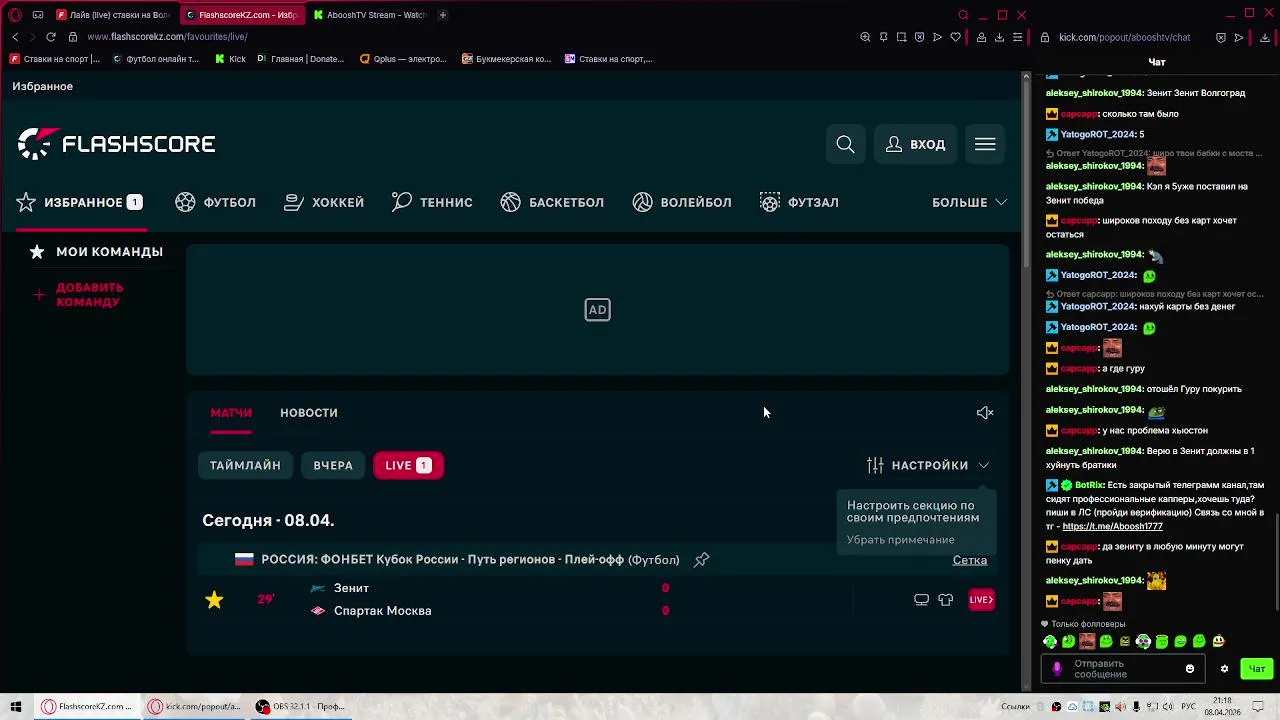
Task: Focus the flashscorekz.com address bar
Action: pyautogui.click(x=167, y=37)
